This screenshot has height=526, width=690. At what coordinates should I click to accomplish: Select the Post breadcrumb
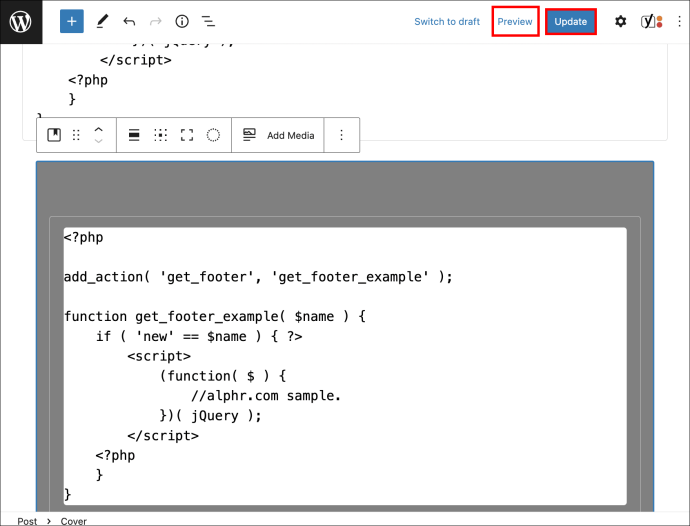27,521
